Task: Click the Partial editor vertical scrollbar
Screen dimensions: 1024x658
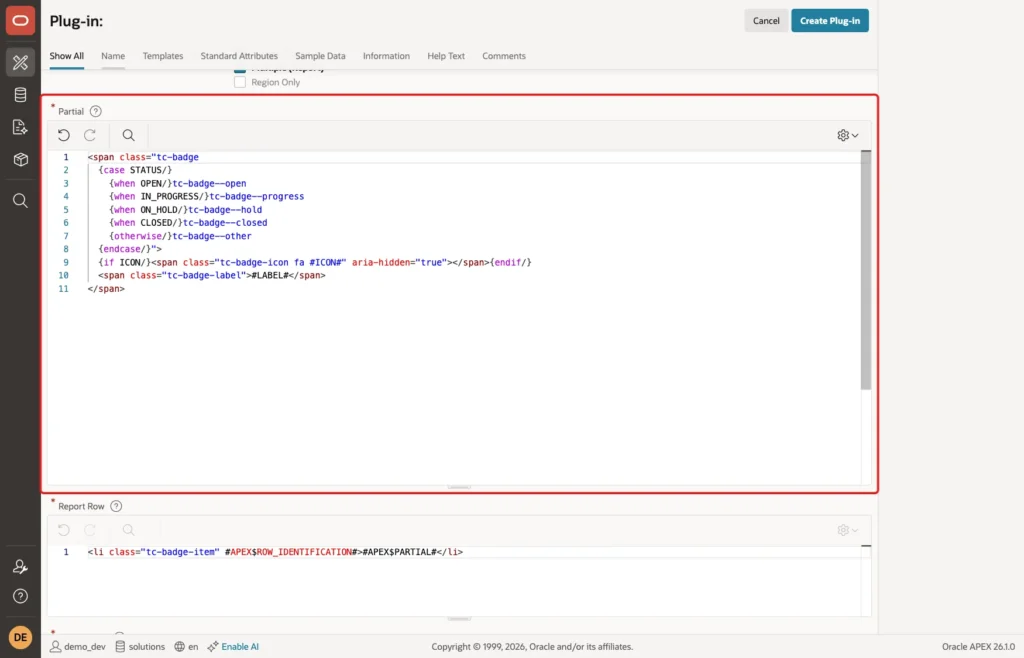Action: coord(865,270)
